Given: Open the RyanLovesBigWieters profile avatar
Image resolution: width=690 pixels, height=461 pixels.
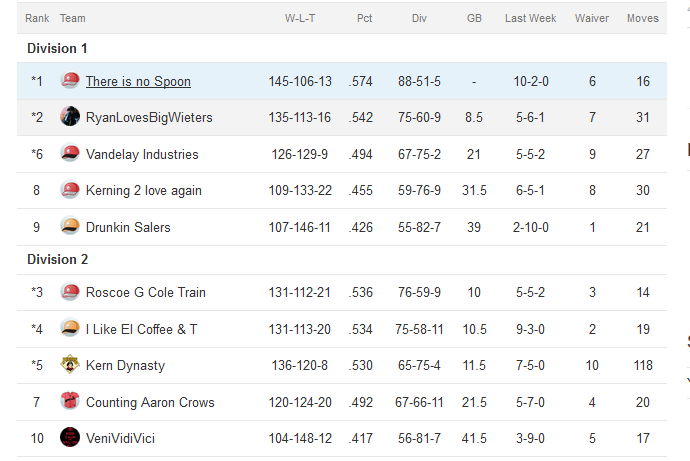Looking at the screenshot, I should (70, 117).
